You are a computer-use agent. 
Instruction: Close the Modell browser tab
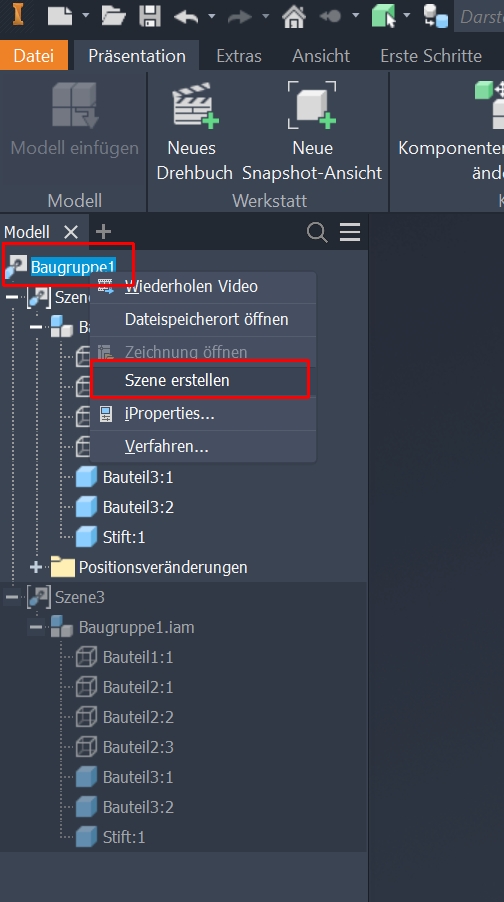point(71,232)
